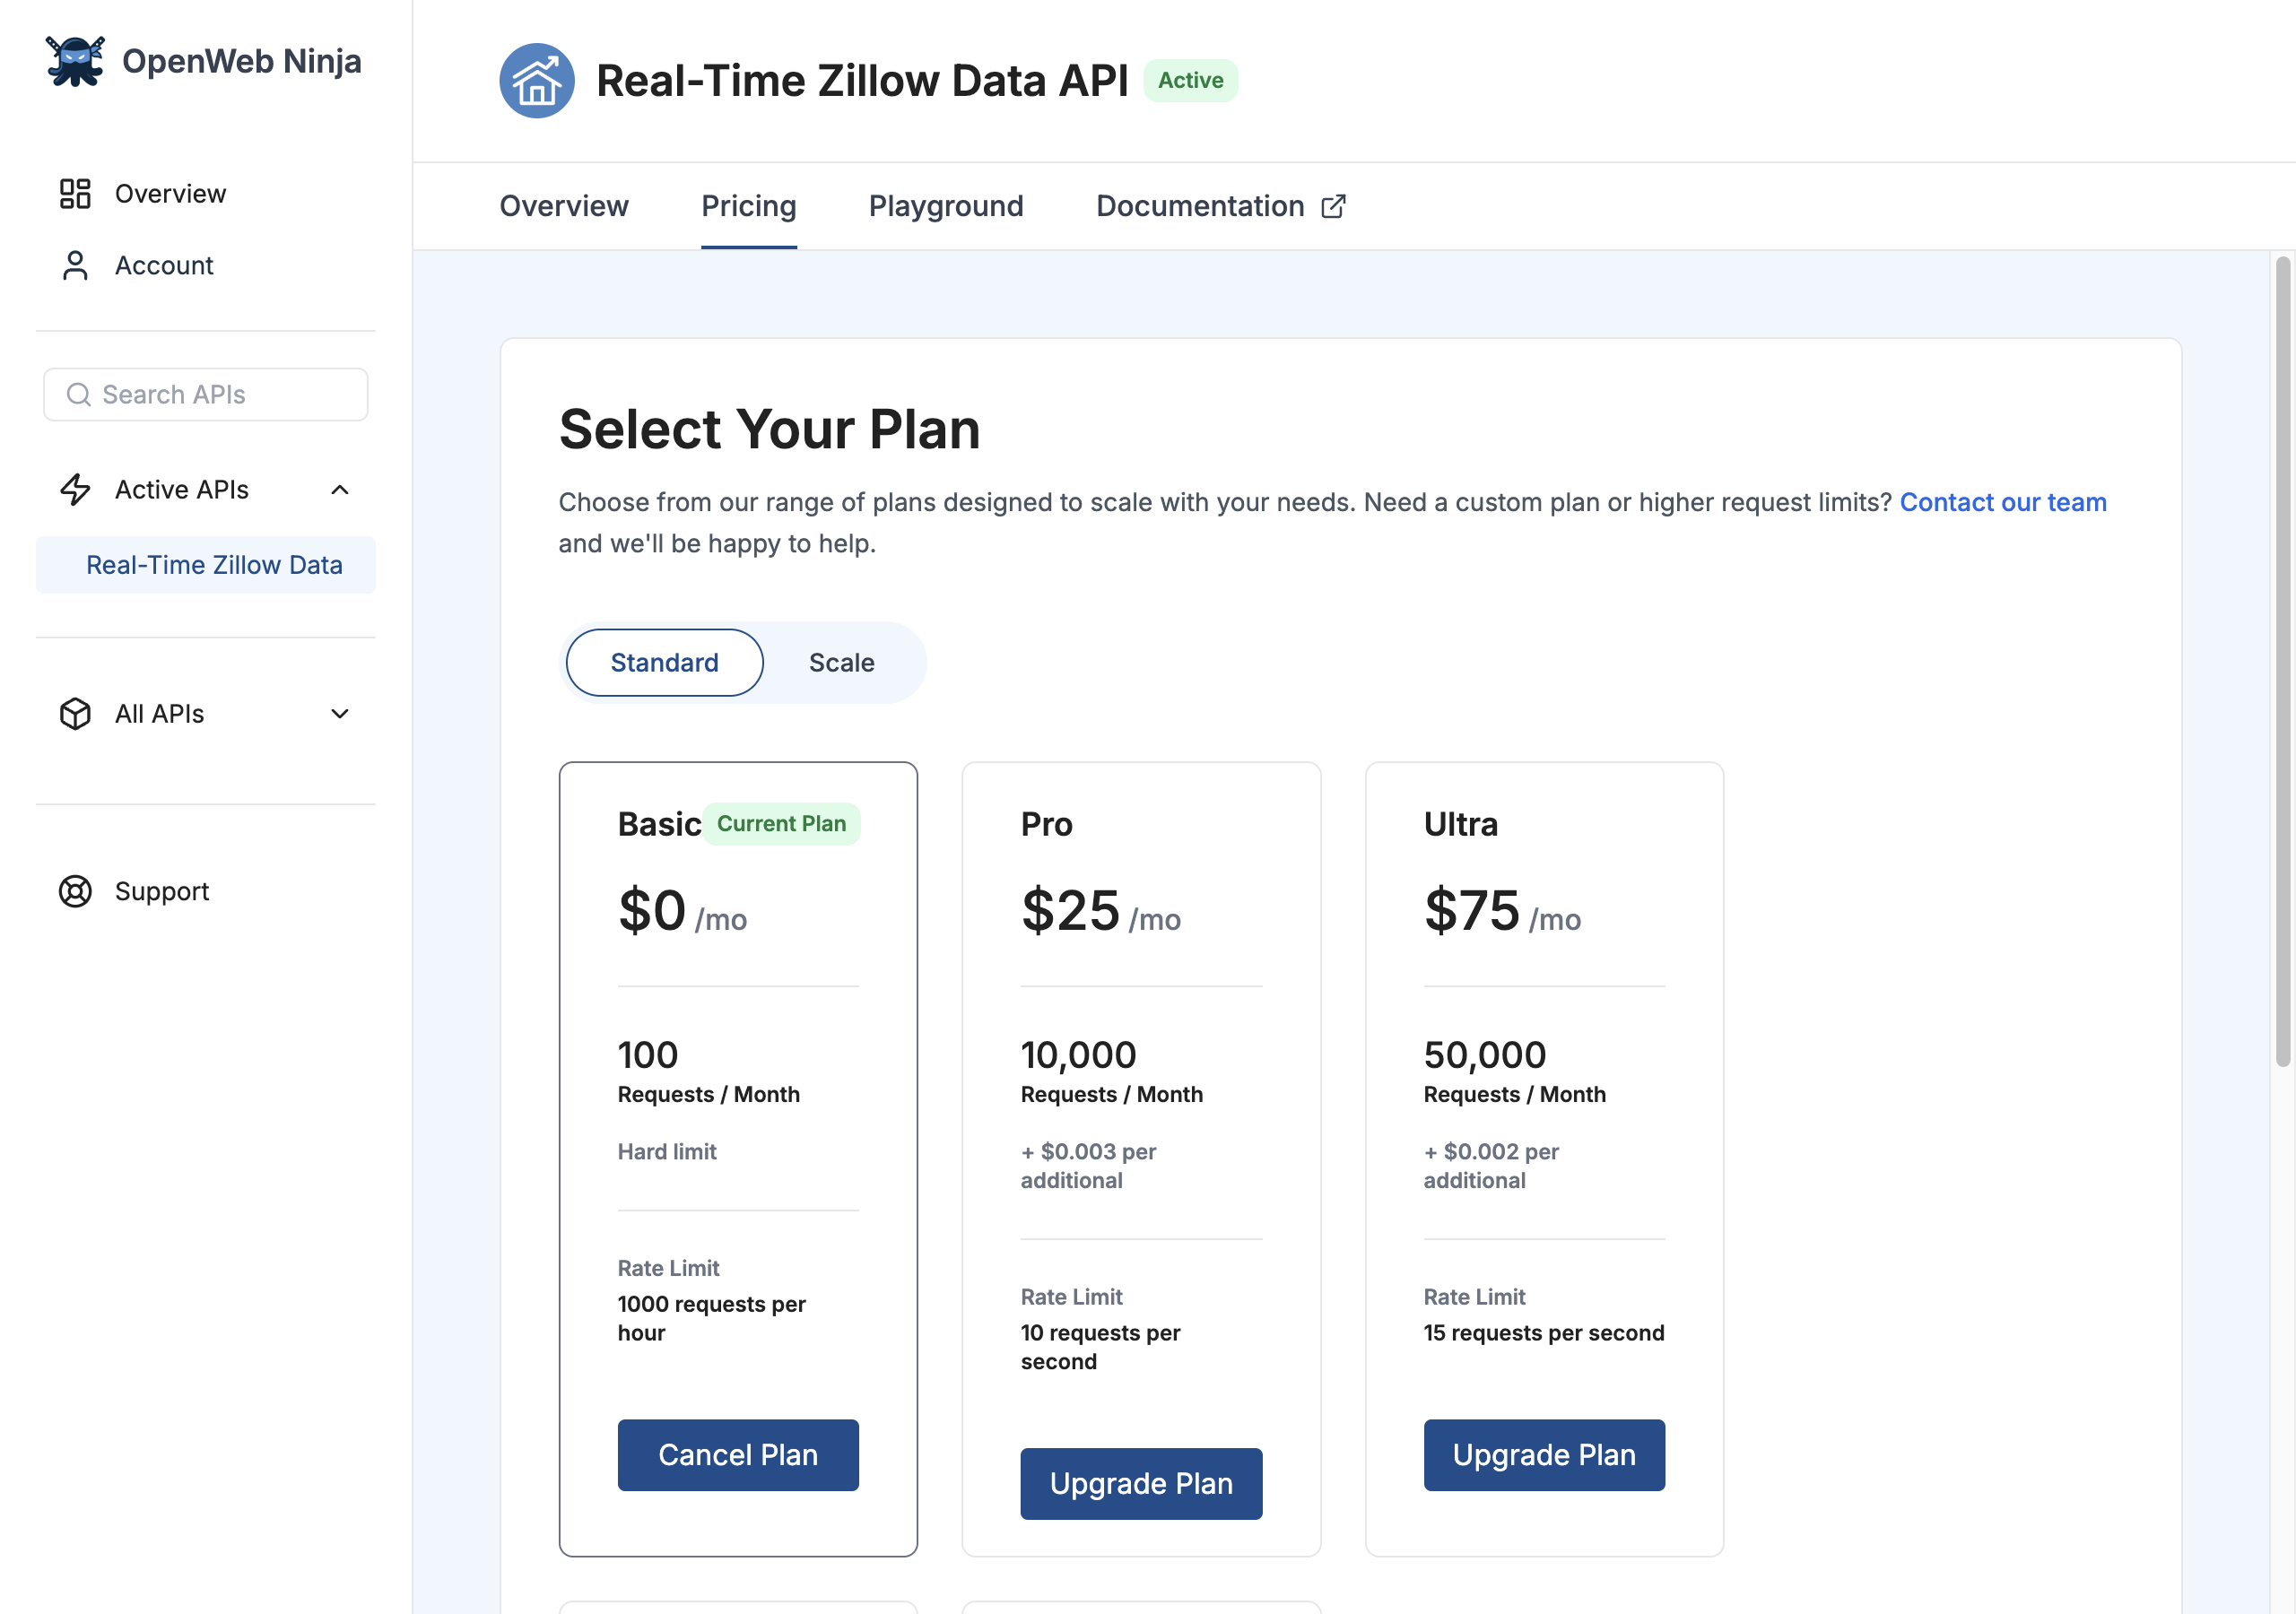Click the OpenWeb Ninja brand name
This screenshot has width=2296, height=1614.
click(242, 61)
